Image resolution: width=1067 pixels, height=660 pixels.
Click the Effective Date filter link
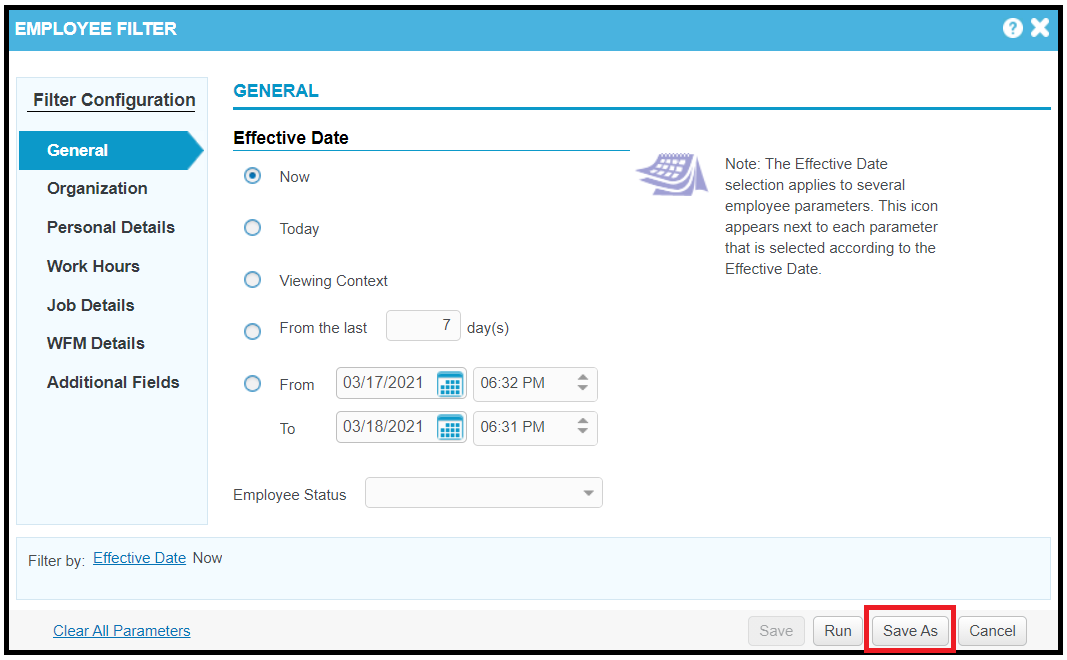(139, 558)
